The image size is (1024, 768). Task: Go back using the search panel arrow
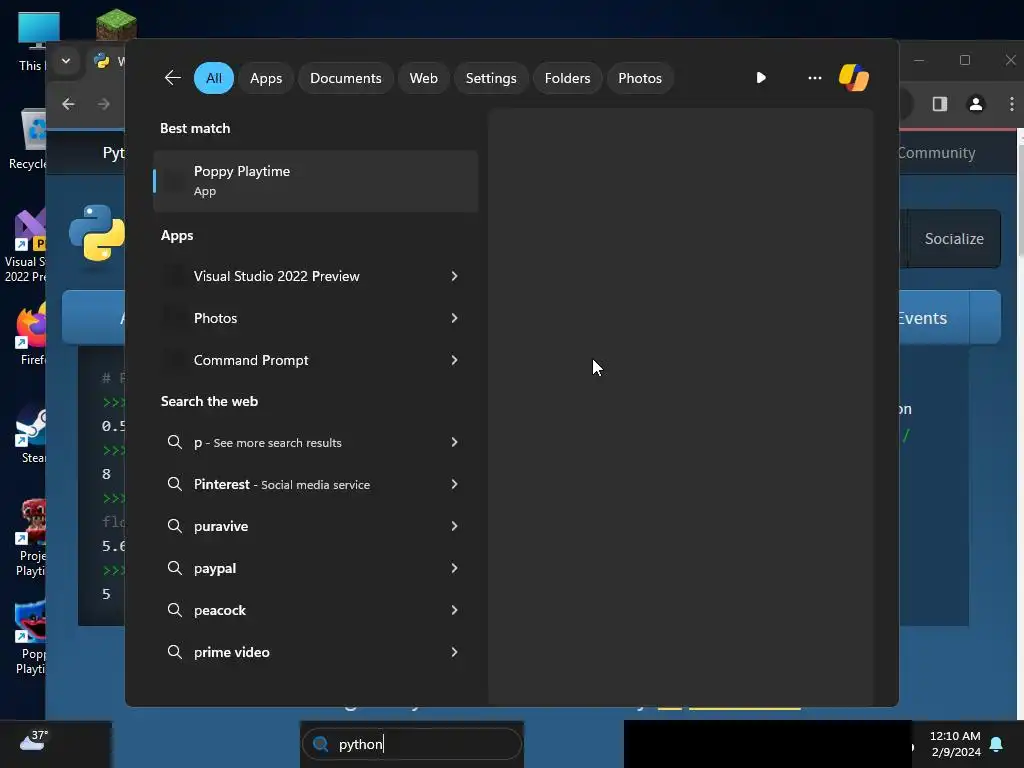point(172,78)
